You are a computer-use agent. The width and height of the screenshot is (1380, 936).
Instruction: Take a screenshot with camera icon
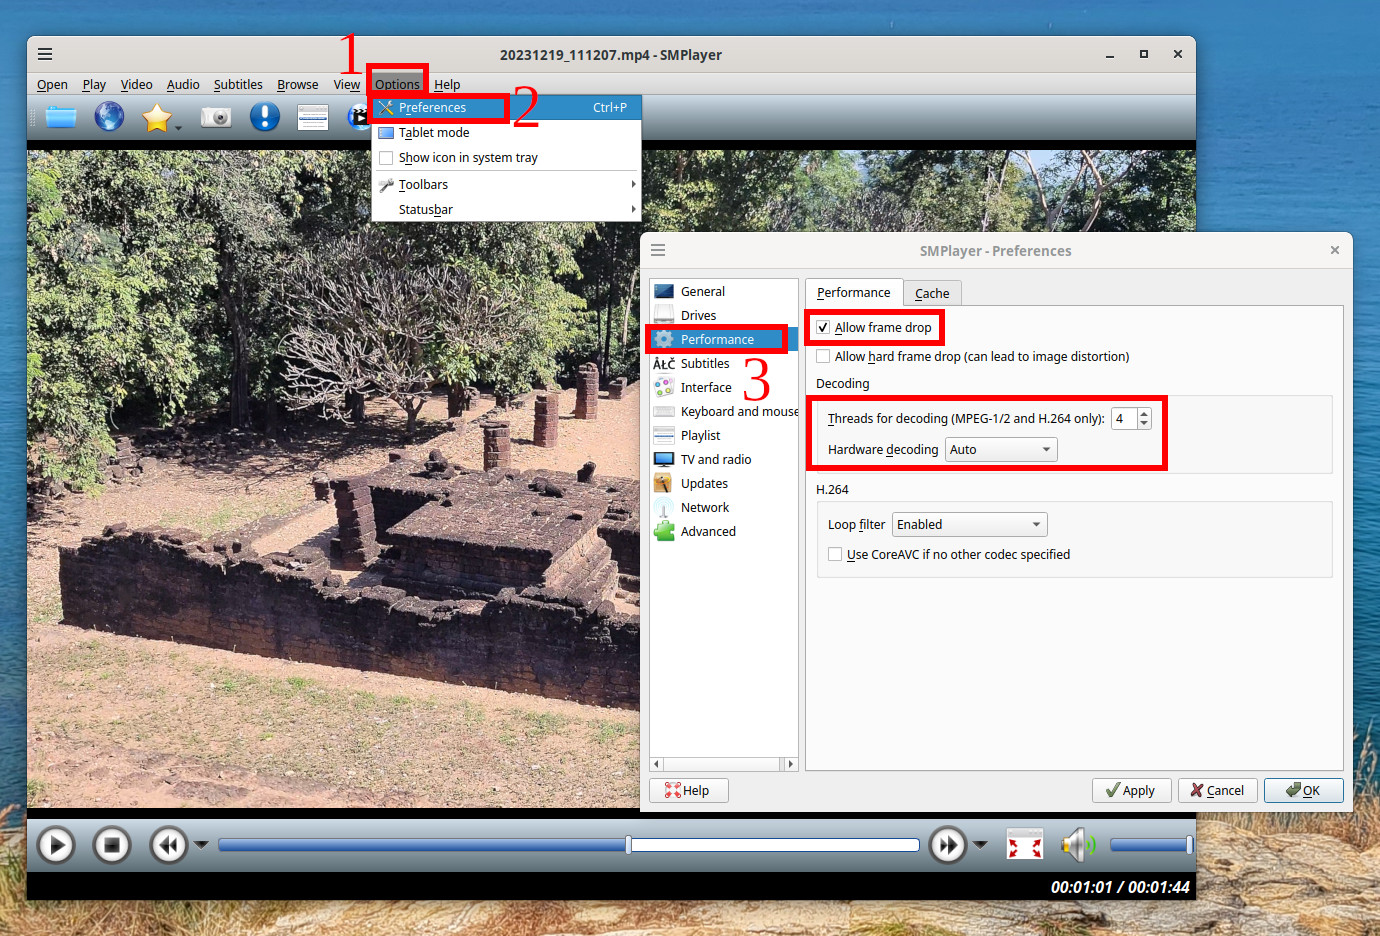click(x=216, y=117)
